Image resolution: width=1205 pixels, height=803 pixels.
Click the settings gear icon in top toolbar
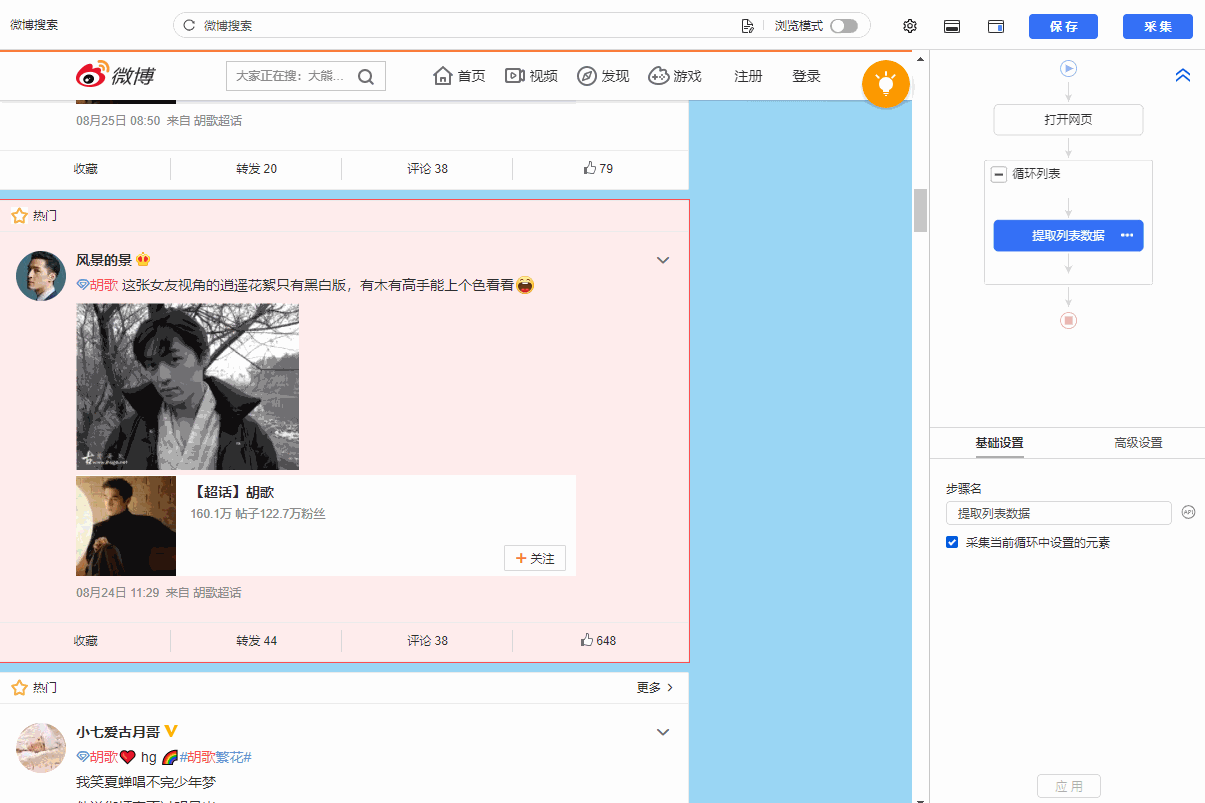click(x=909, y=26)
